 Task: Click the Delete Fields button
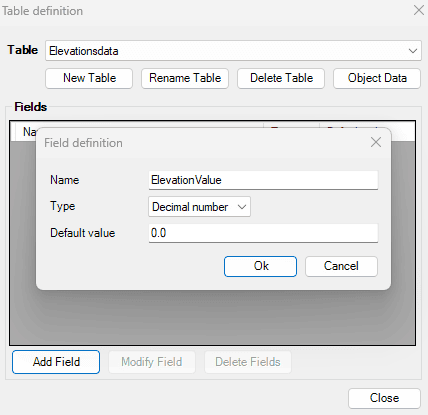tap(248, 362)
